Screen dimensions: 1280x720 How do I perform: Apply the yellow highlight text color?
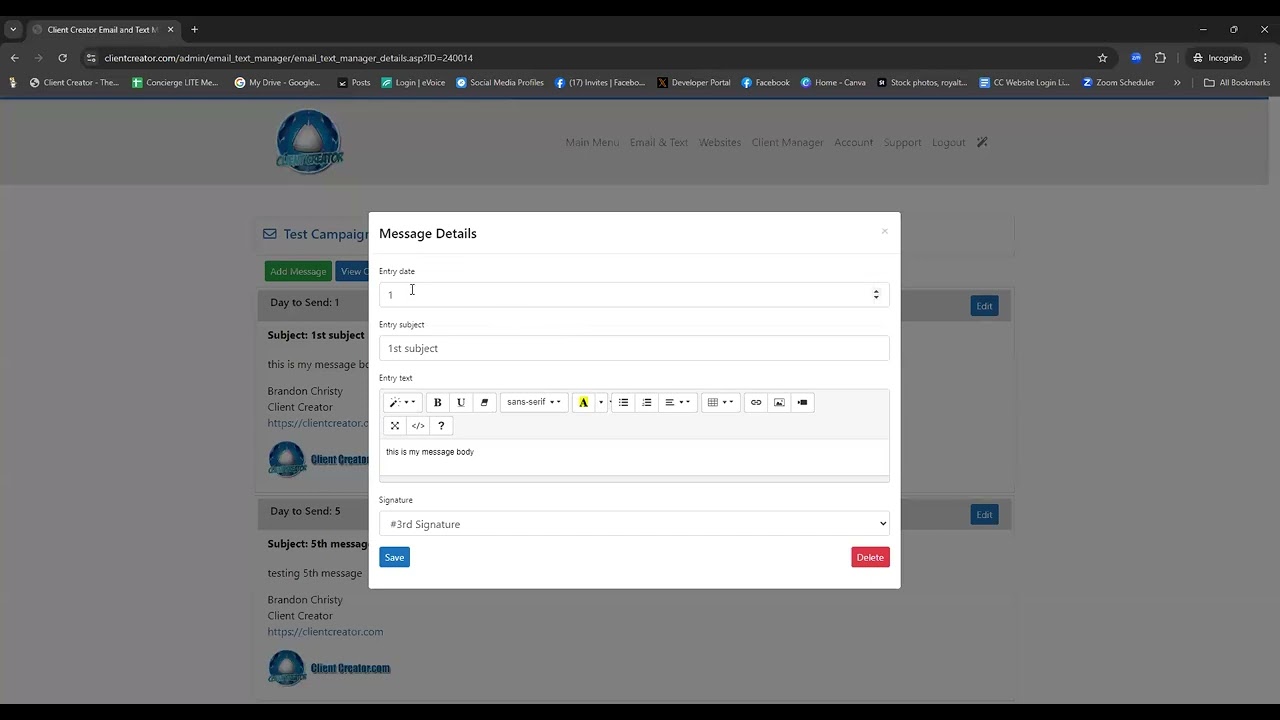583,402
